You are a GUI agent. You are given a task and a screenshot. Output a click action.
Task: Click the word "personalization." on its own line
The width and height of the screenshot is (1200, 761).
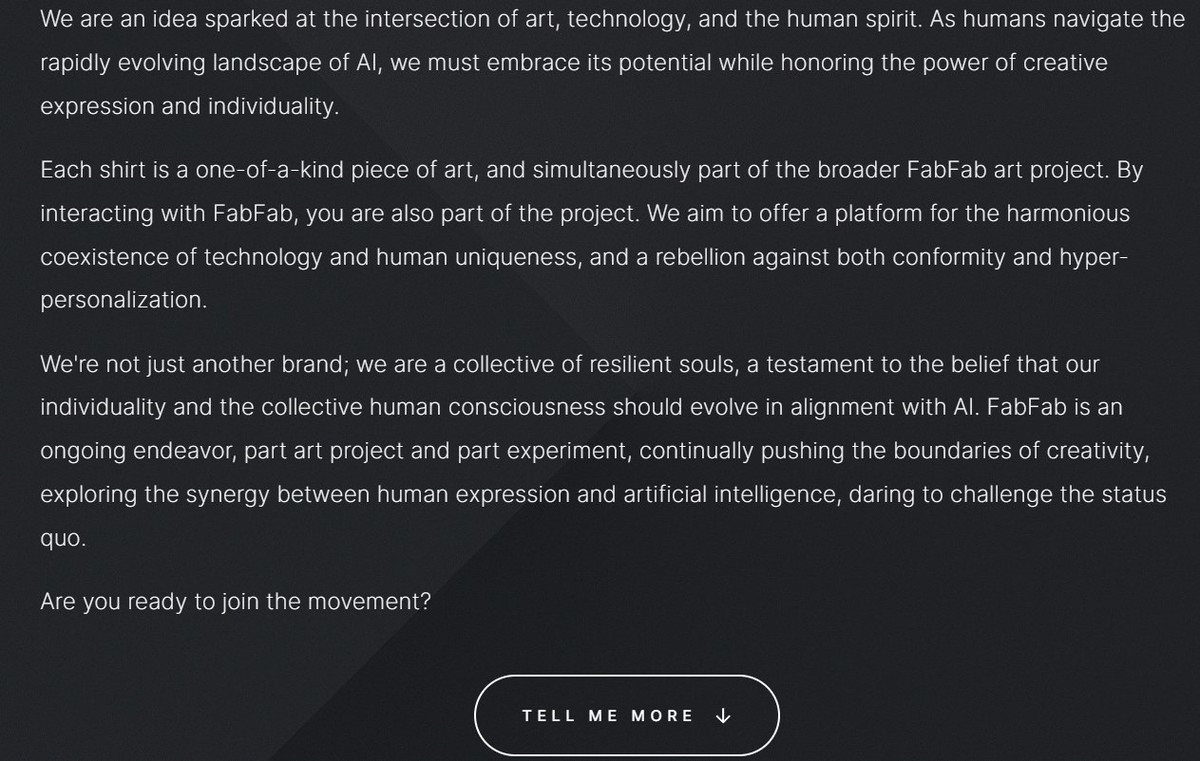(x=124, y=301)
